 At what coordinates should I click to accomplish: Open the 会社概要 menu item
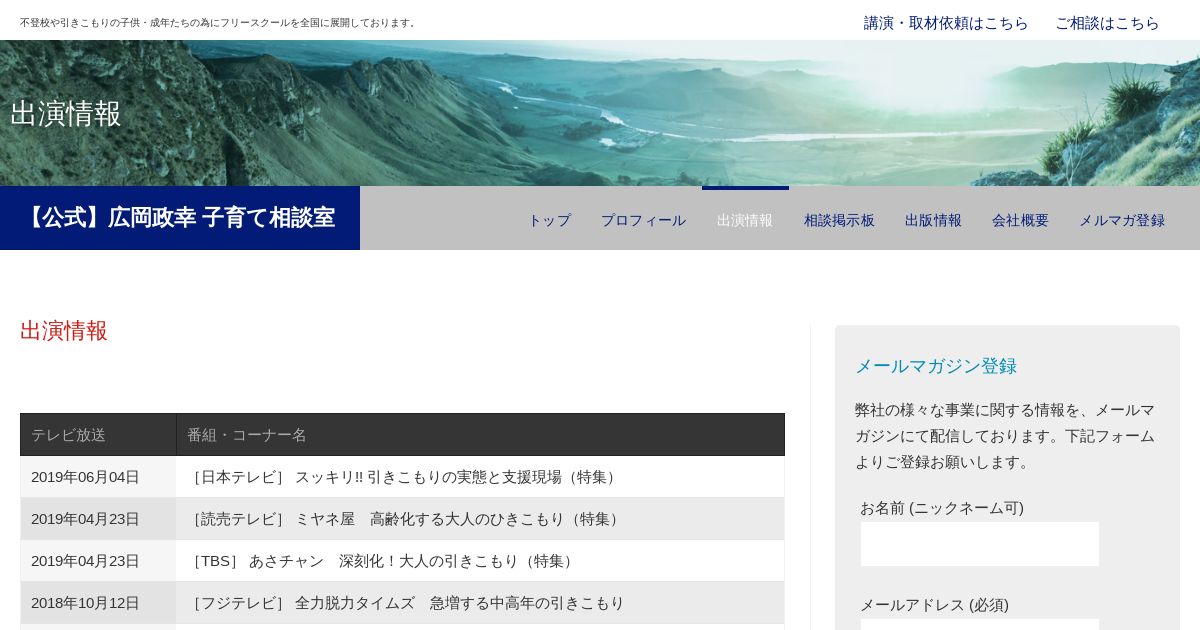(1020, 220)
